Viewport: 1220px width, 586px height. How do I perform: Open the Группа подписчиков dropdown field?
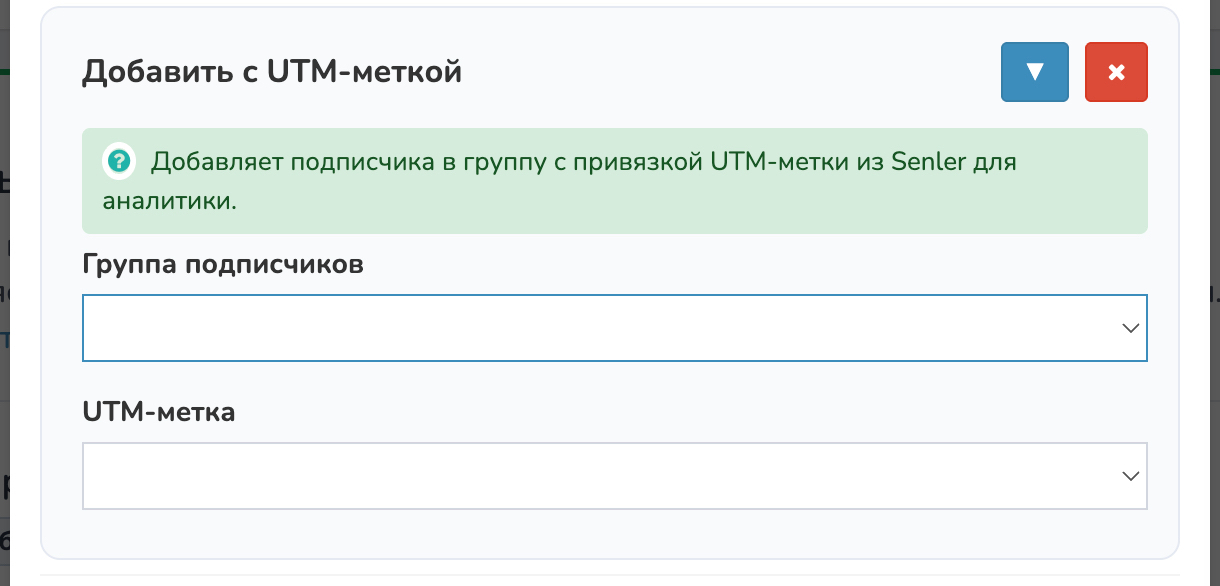(600, 327)
